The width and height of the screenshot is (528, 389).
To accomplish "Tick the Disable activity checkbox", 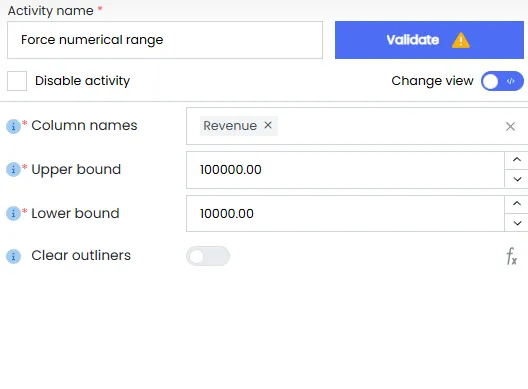I will tap(17, 81).
